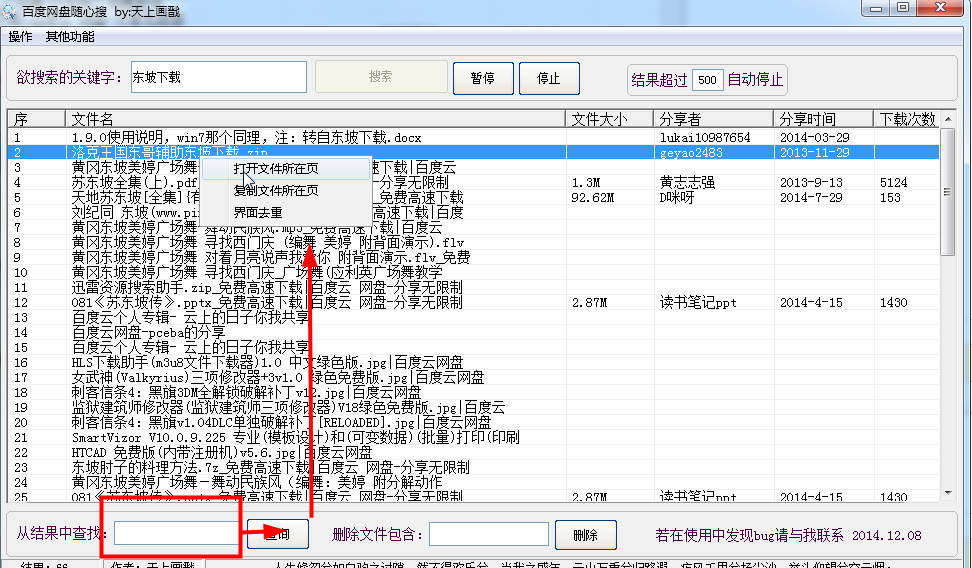Pause the search with 暂停 button
Image resolution: width=972 pixels, height=568 pixels.
[483, 78]
